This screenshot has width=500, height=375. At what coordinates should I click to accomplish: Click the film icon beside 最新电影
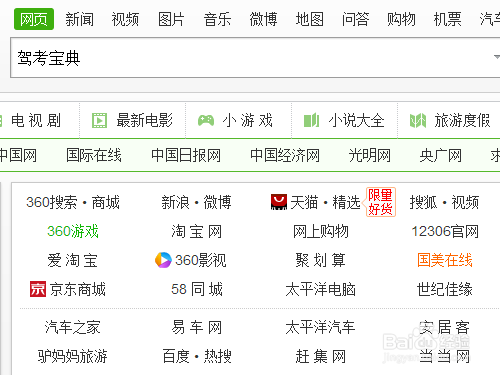click(x=99, y=121)
